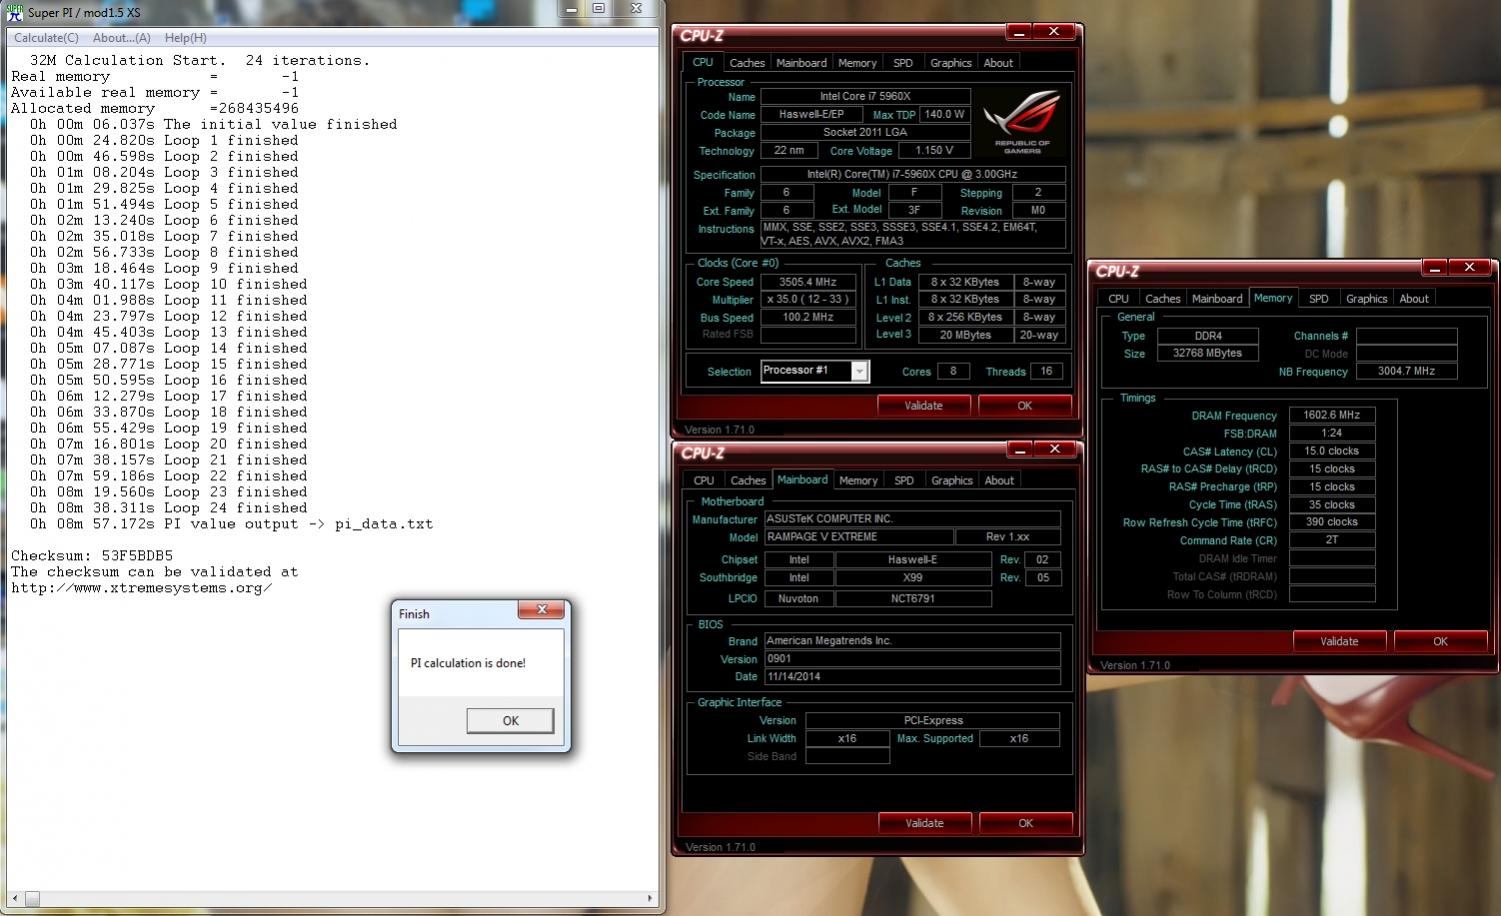Switch to SPD tab in top CPU-Z window
Image resolution: width=1501 pixels, height=916 pixels.
903,62
